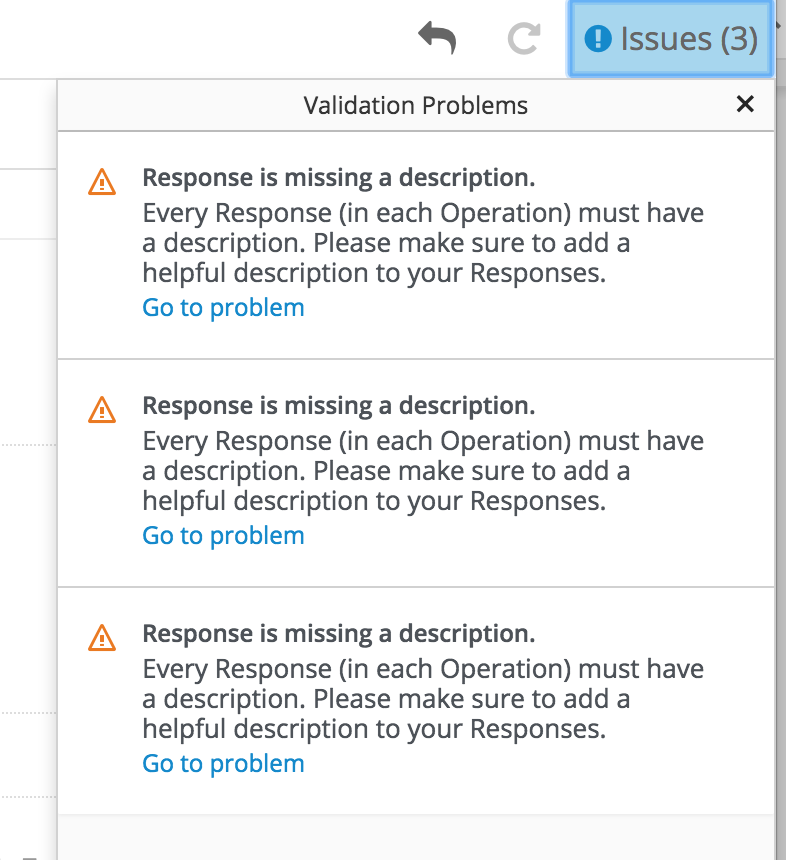The height and width of the screenshot is (860, 786).
Task: Click the empty gray area below the third problem
Action: pos(415,836)
